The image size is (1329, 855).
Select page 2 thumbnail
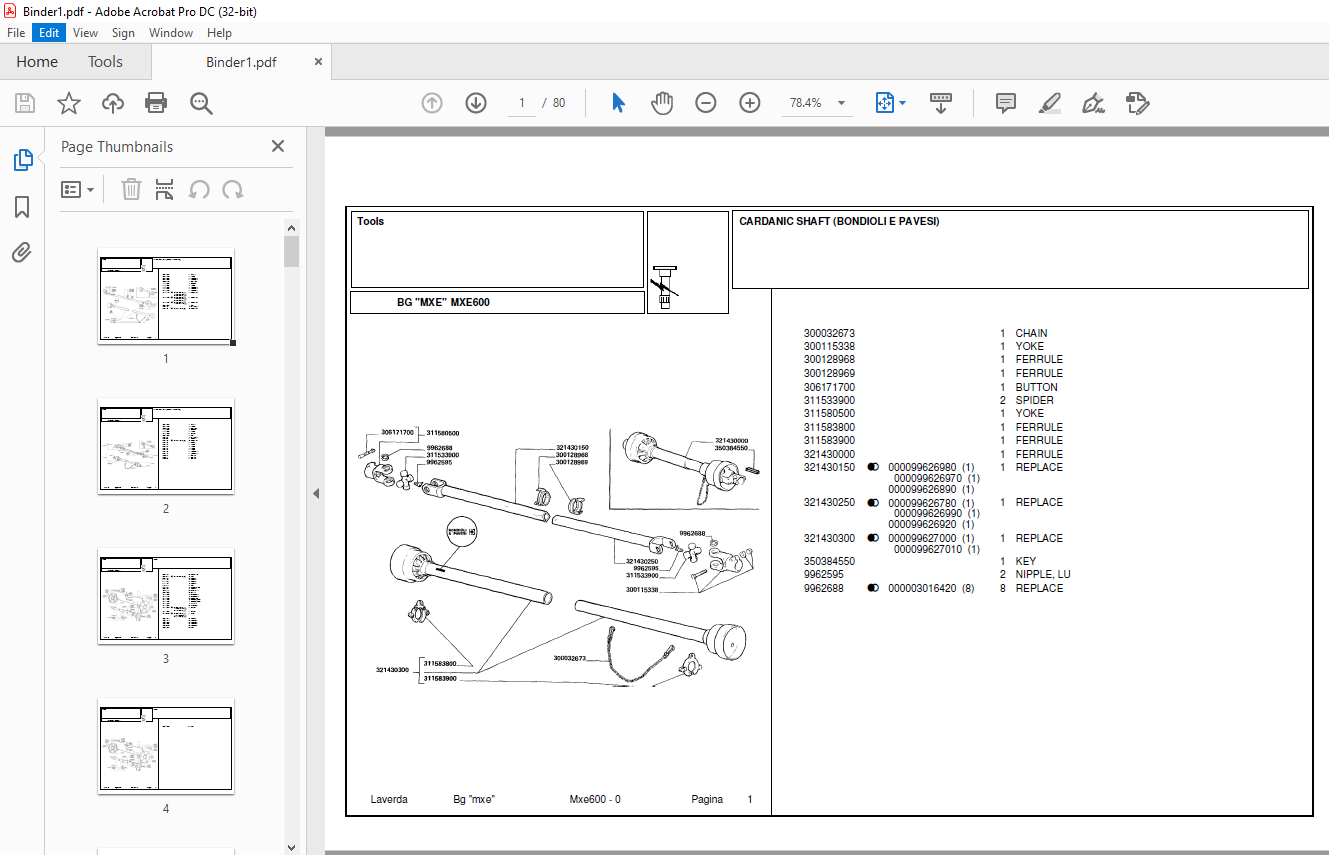[166, 446]
